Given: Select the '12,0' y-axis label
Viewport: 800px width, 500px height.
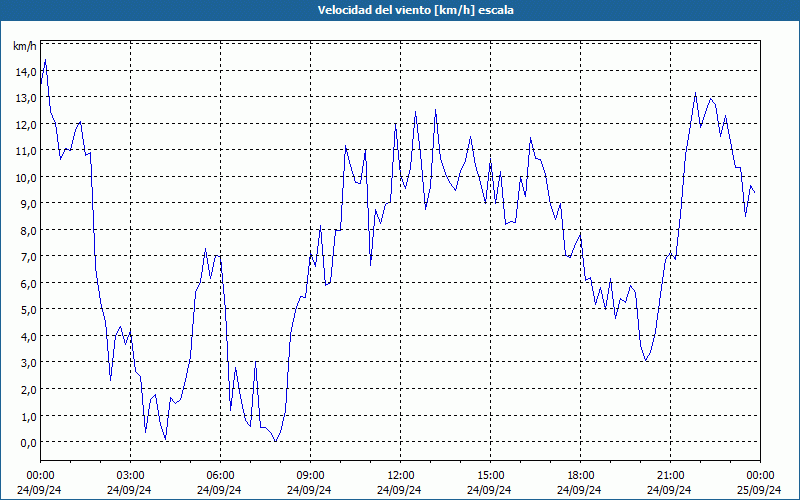Looking at the screenshot, I should pyautogui.click(x=26, y=124).
